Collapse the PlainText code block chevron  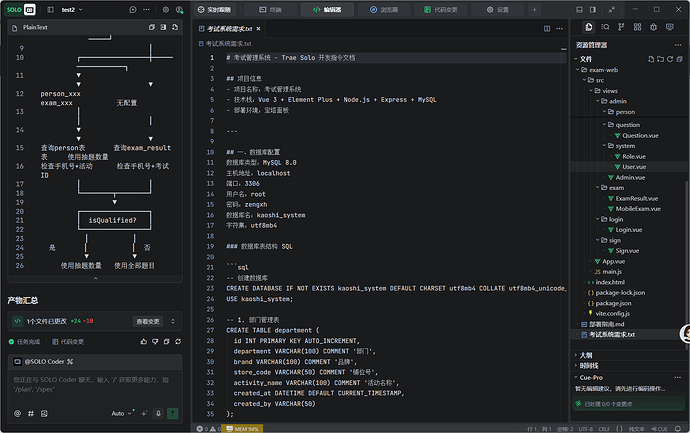coord(95,278)
